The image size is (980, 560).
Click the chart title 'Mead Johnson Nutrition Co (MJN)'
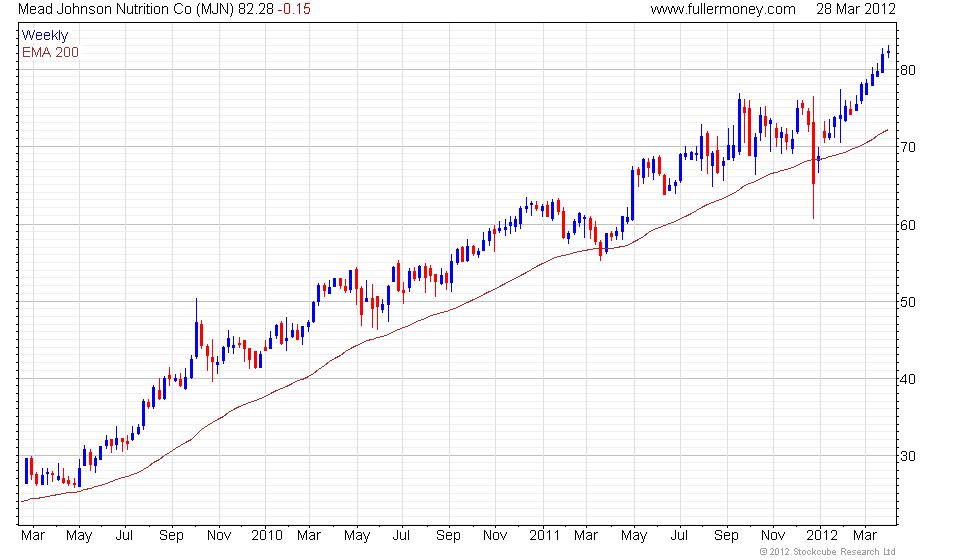[x=126, y=9]
